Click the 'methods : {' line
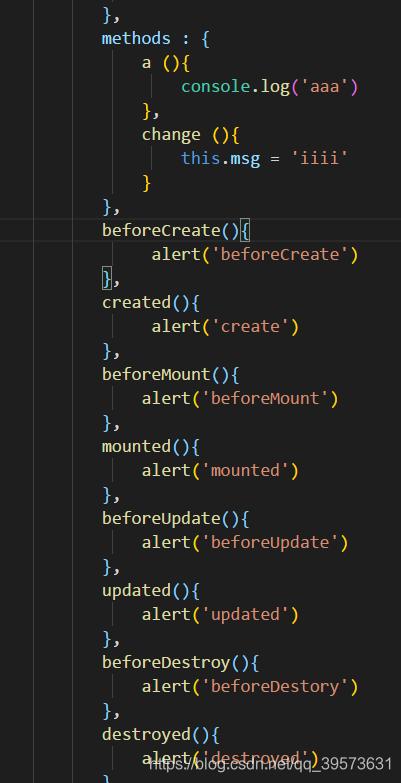 [156, 39]
